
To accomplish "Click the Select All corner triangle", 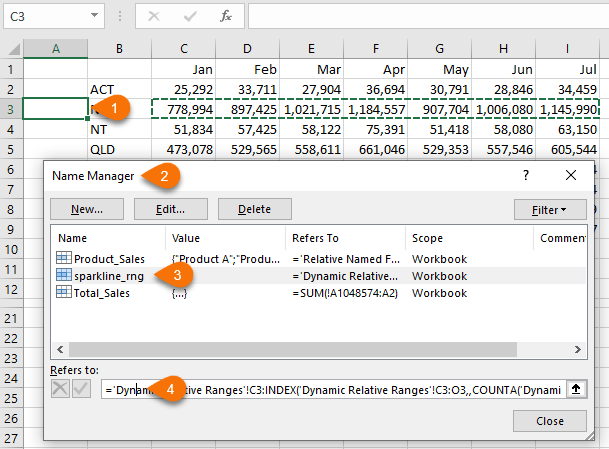I will 14,49.
